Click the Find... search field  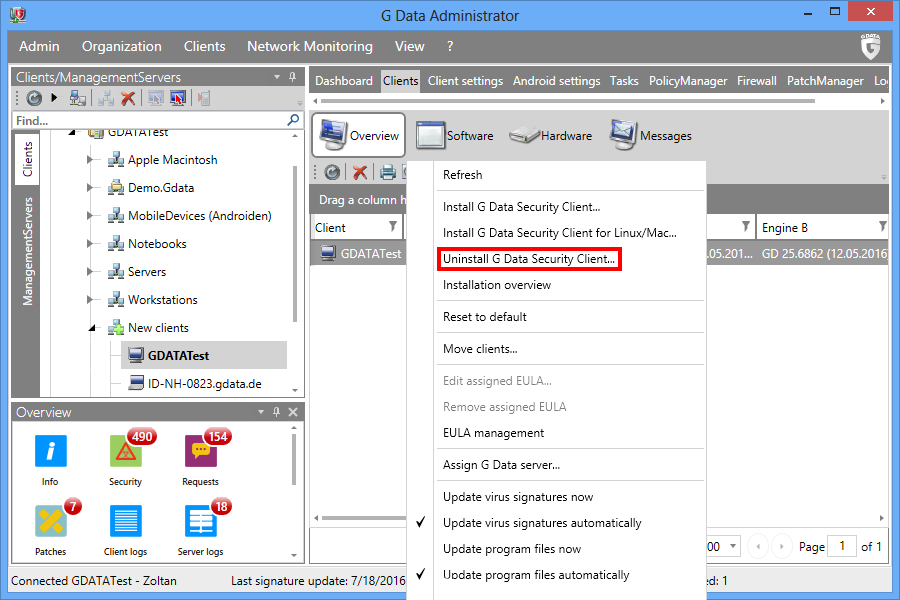pos(149,121)
